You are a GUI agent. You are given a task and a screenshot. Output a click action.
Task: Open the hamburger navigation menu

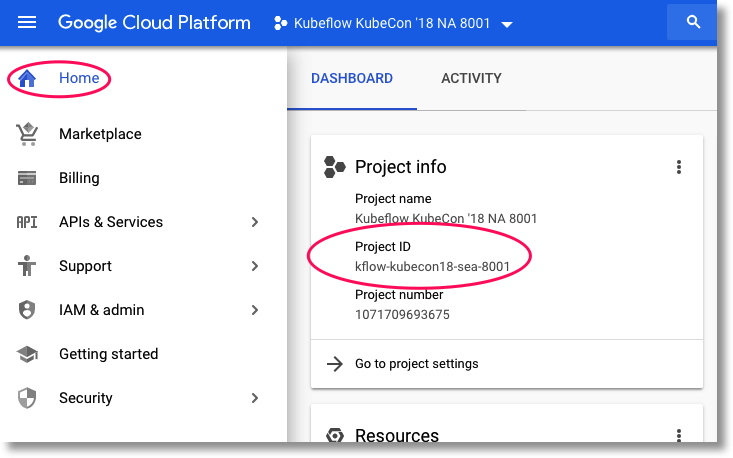[27, 23]
